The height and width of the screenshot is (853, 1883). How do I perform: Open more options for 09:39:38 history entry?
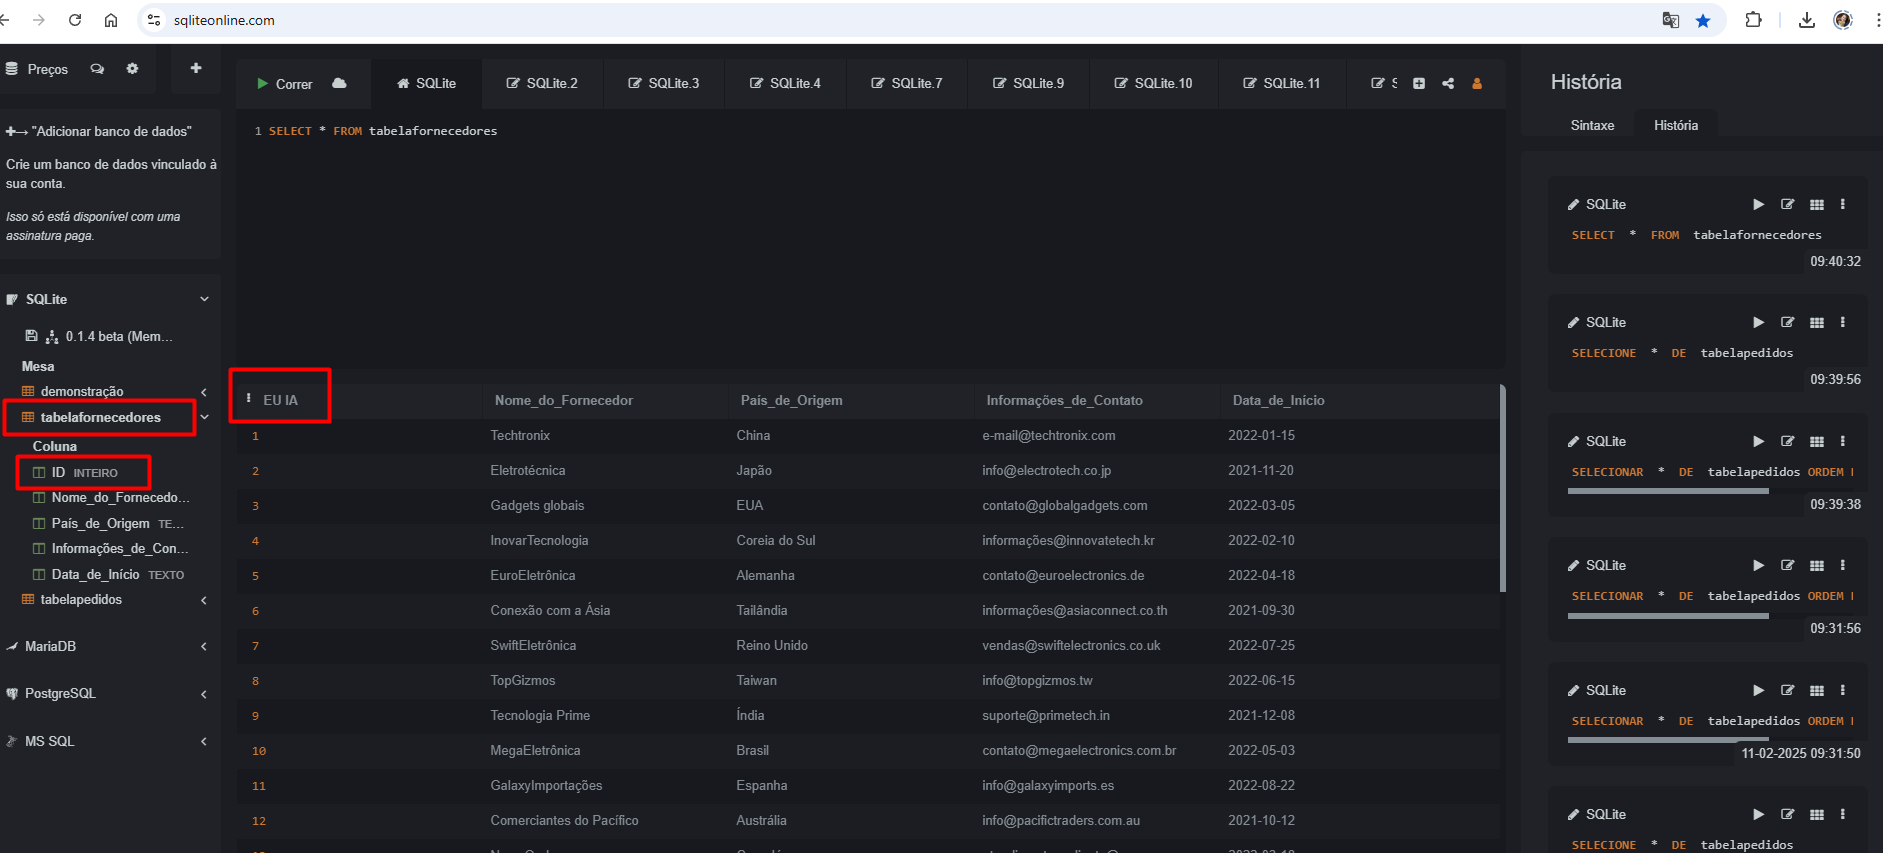(1843, 441)
